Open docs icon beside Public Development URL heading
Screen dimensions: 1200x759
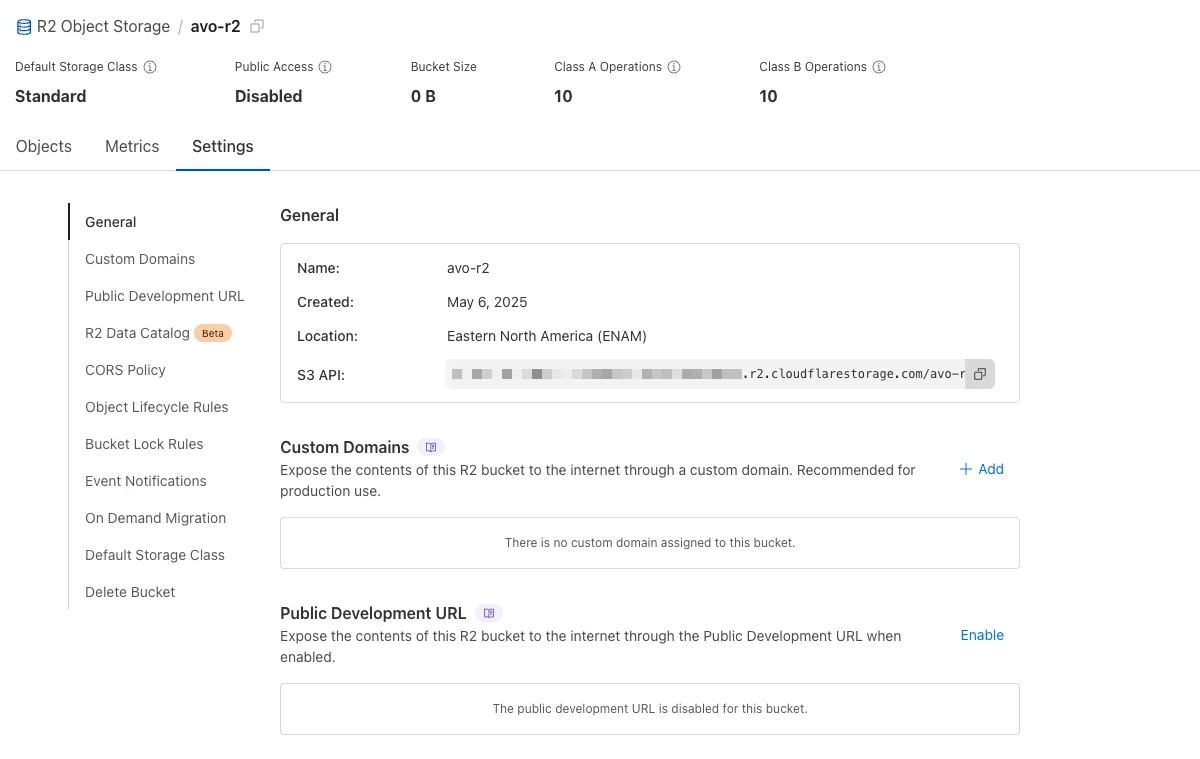click(488, 613)
